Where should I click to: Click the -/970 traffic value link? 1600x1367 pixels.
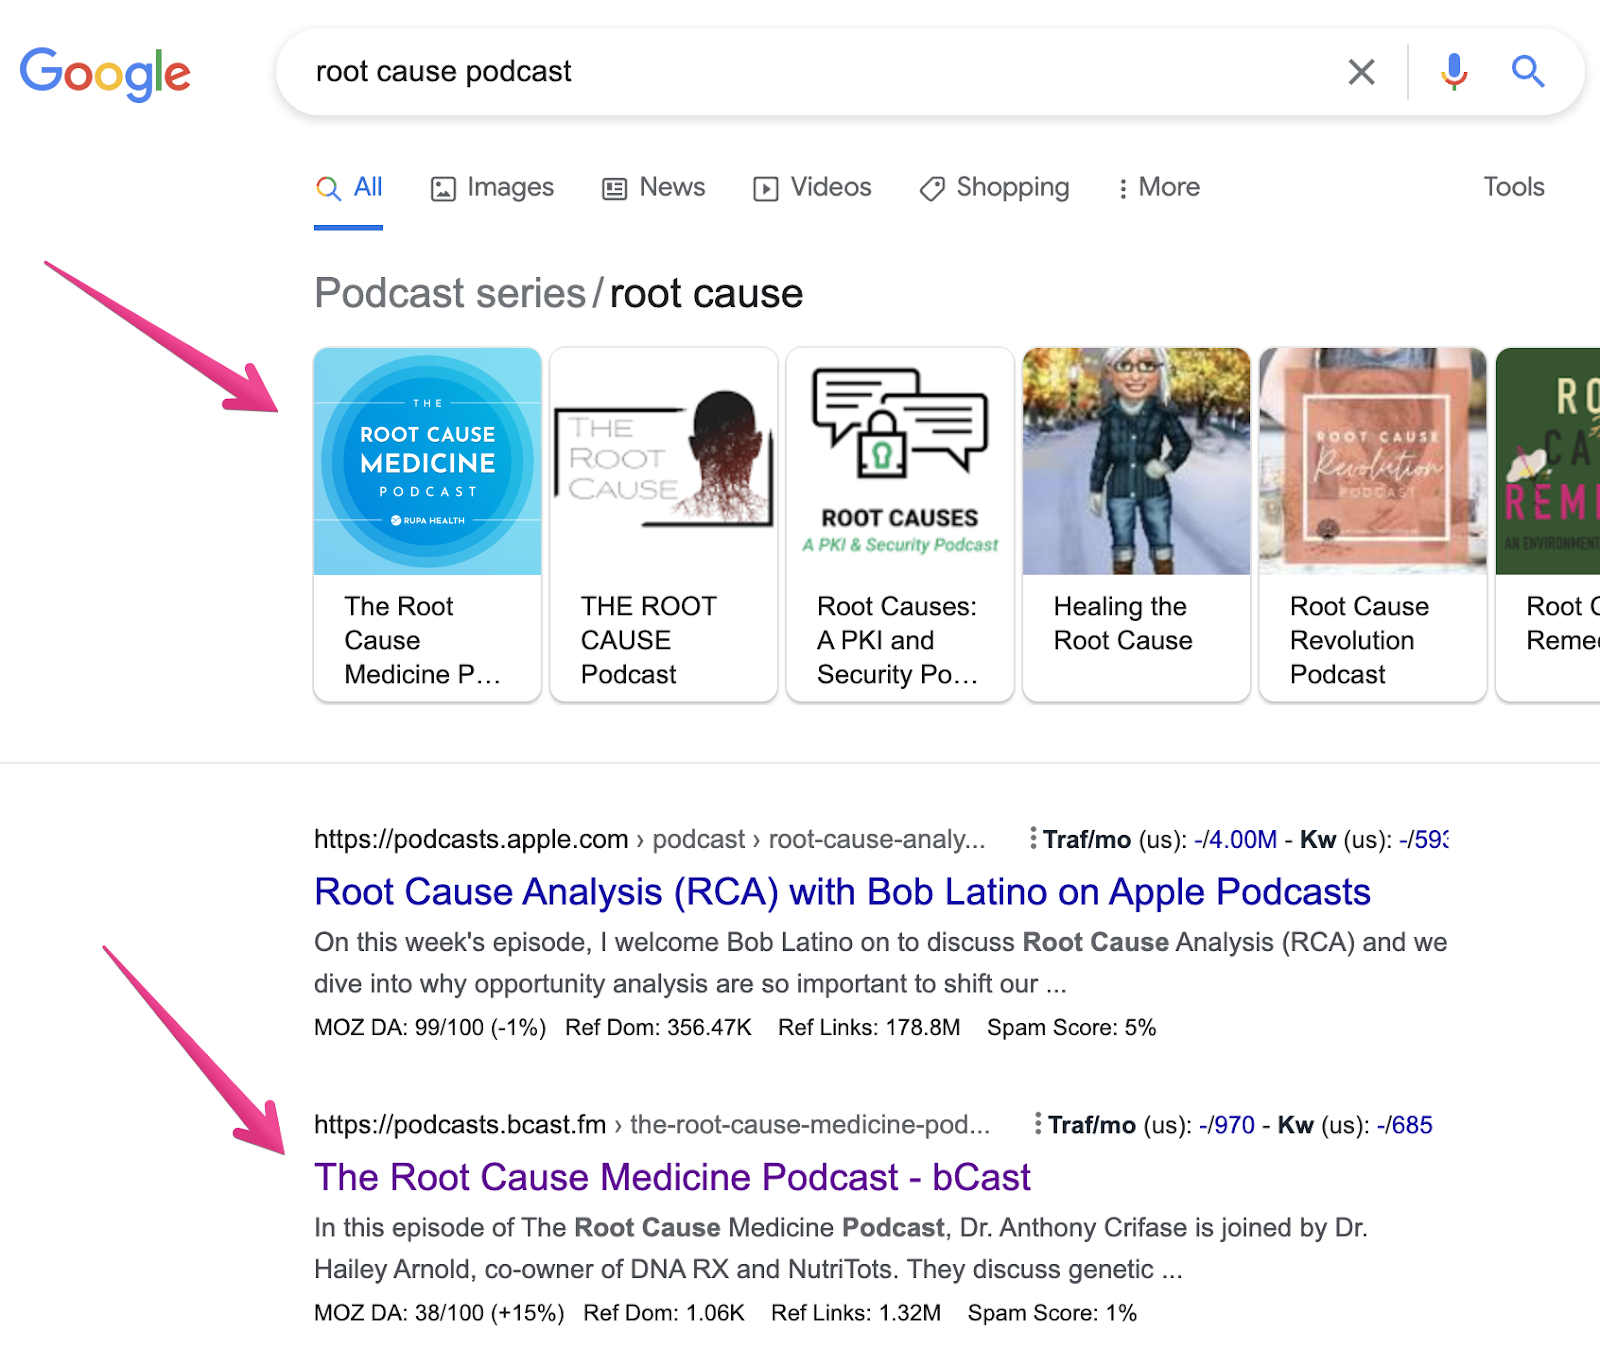click(1227, 1124)
